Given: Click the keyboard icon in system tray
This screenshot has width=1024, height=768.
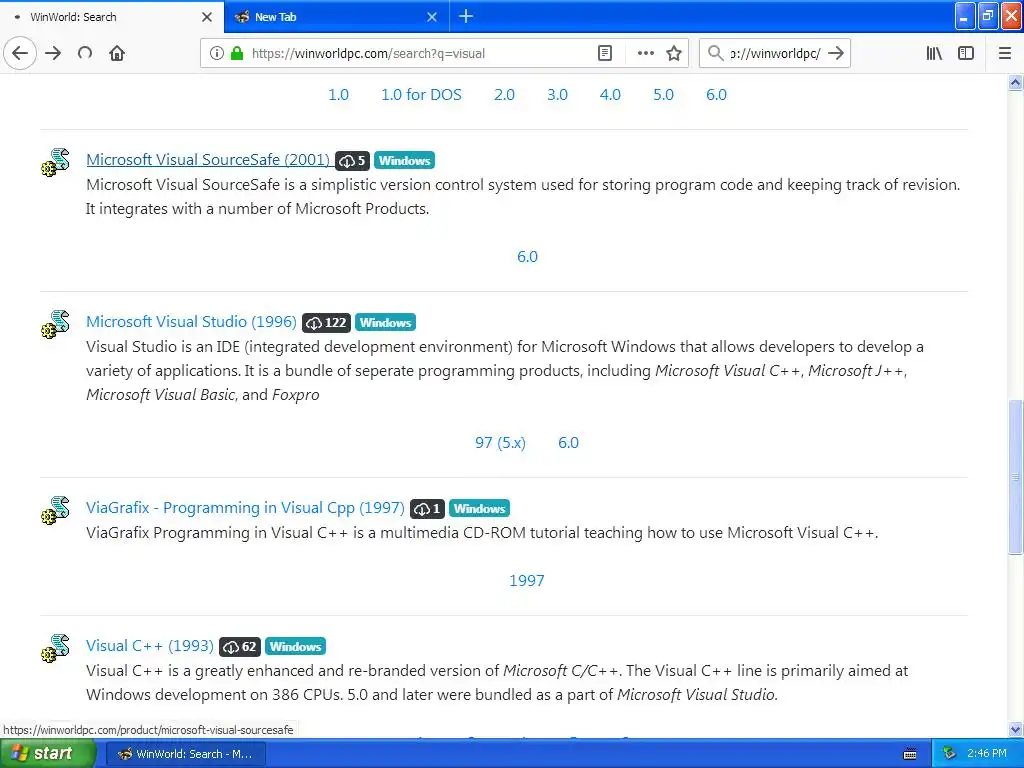Looking at the screenshot, I should [x=910, y=754].
